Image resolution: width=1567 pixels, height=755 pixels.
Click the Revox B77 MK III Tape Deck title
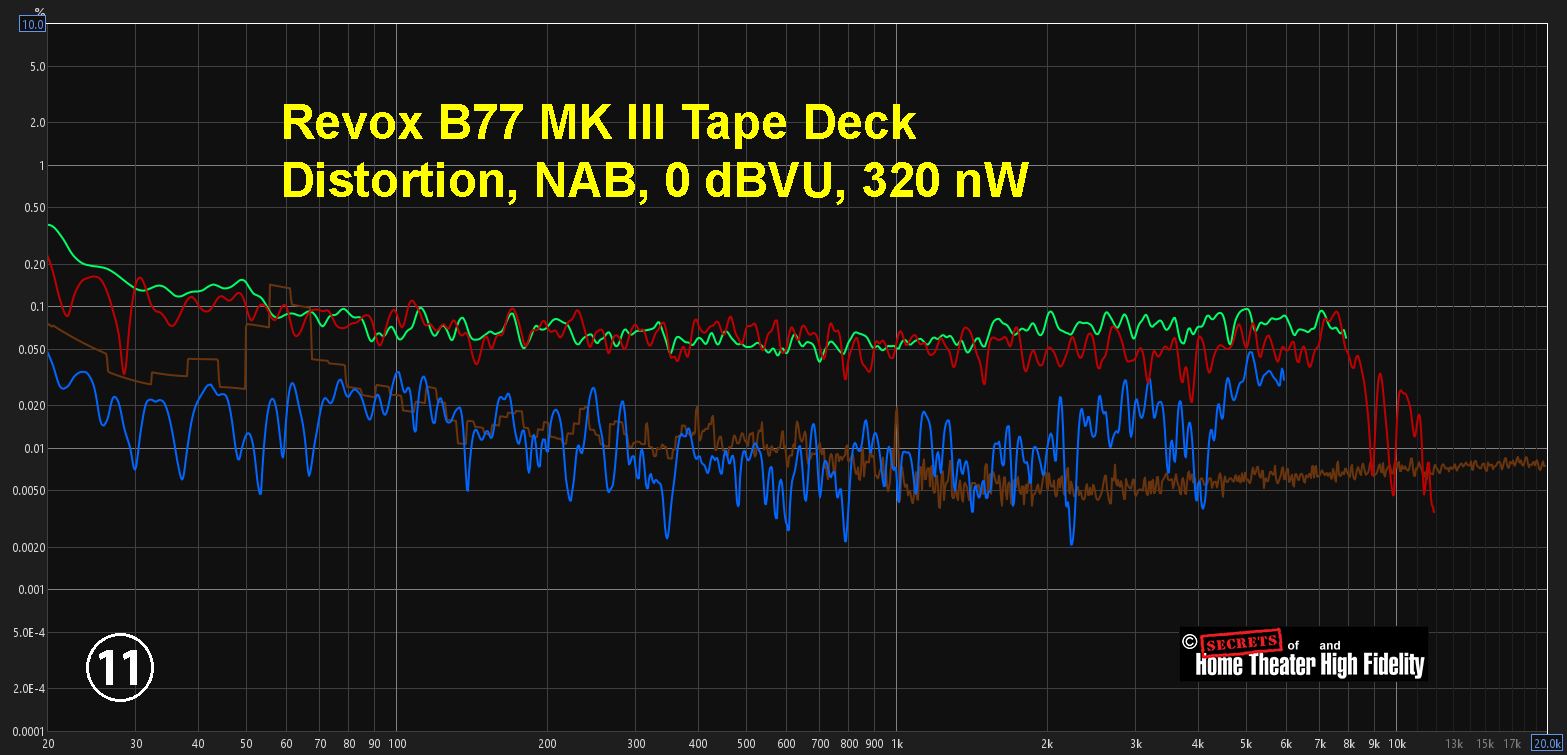598,124
